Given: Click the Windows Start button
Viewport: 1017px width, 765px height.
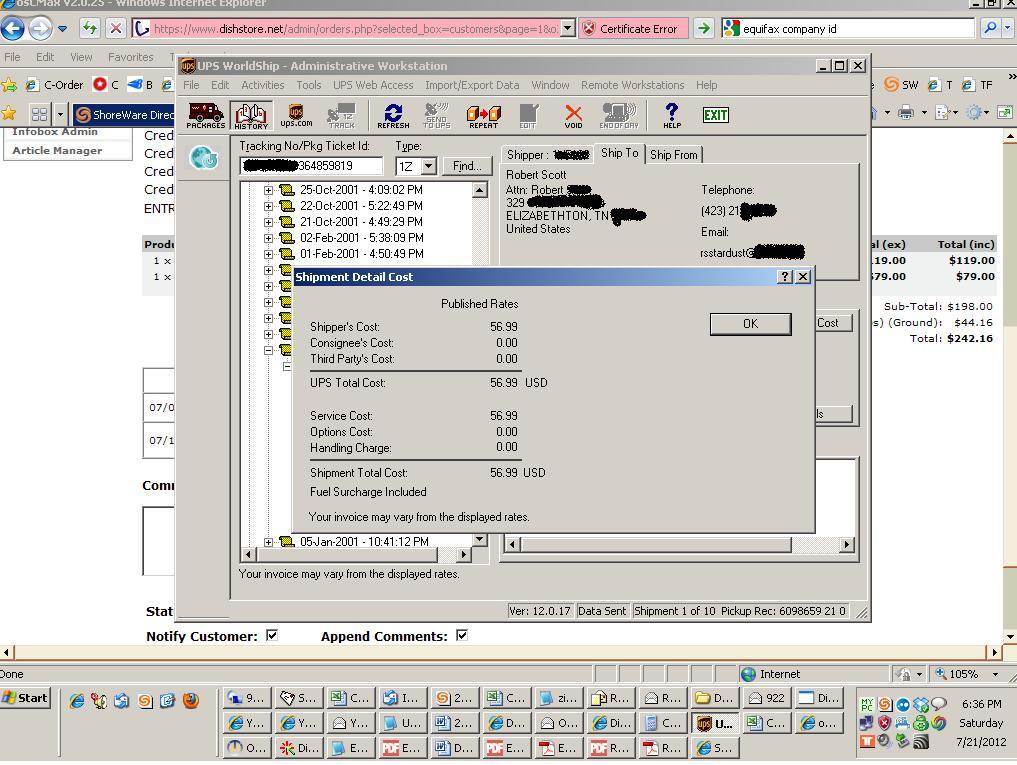Looking at the screenshot, I should coord(25,698).
